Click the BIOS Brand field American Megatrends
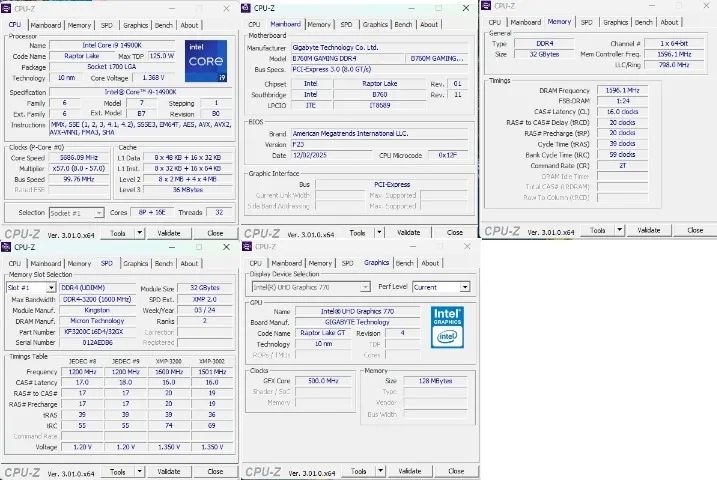Image resolution: width=717 pixels, height=480 pixels. click(380, 133)
